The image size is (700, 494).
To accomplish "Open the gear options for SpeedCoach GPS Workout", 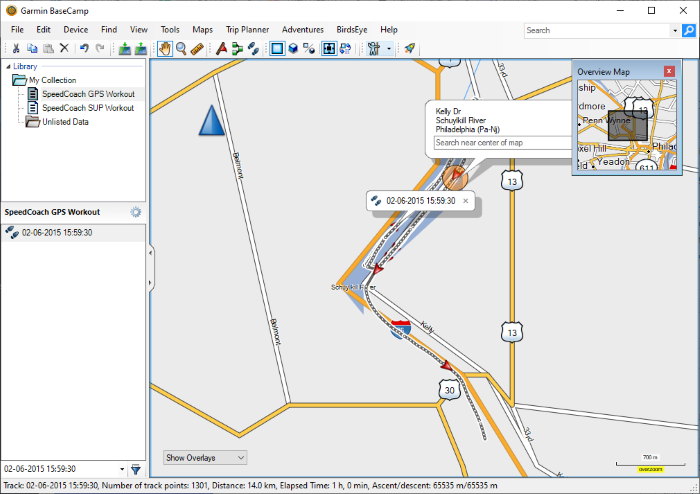I will coord(136,212).
